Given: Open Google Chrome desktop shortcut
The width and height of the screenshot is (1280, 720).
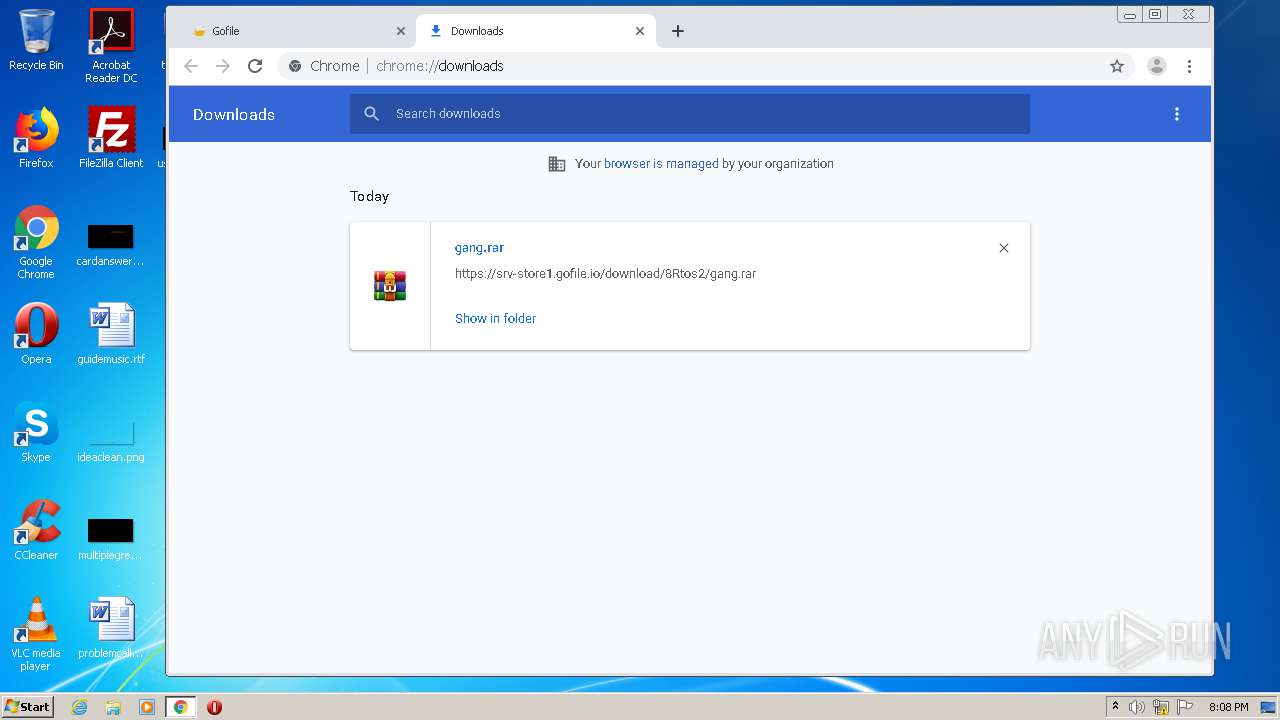Looking at the screenshot, I should pos(36,242).
